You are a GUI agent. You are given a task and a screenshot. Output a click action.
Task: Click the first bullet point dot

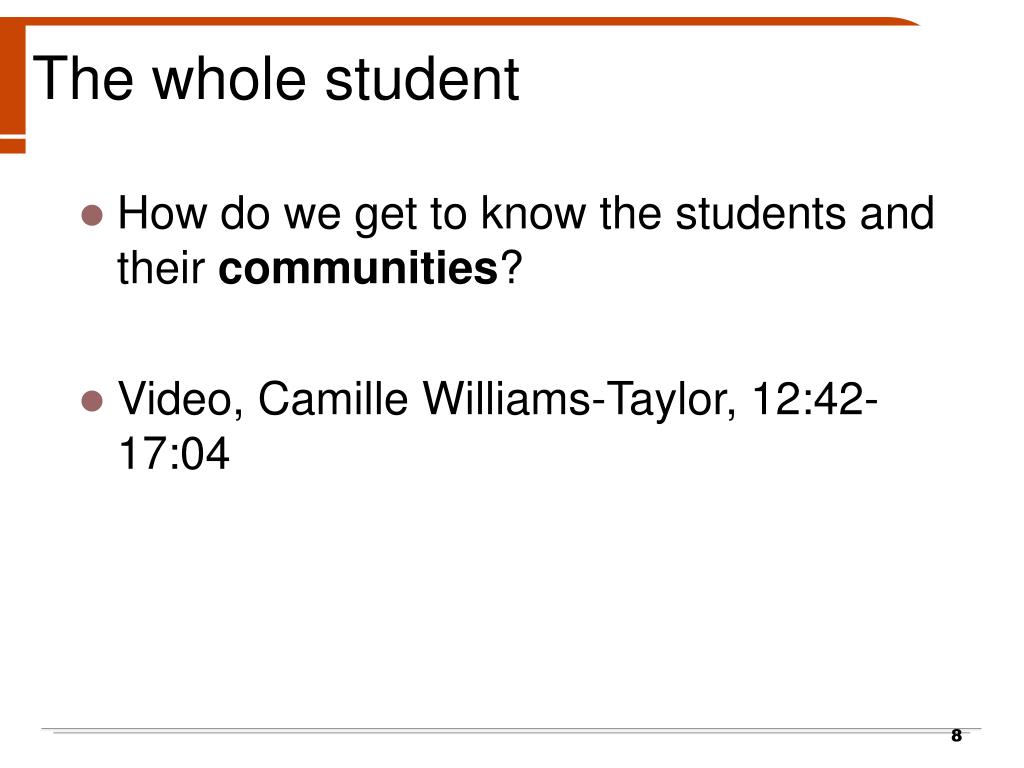pyautogui.click(x=92, y=216)
